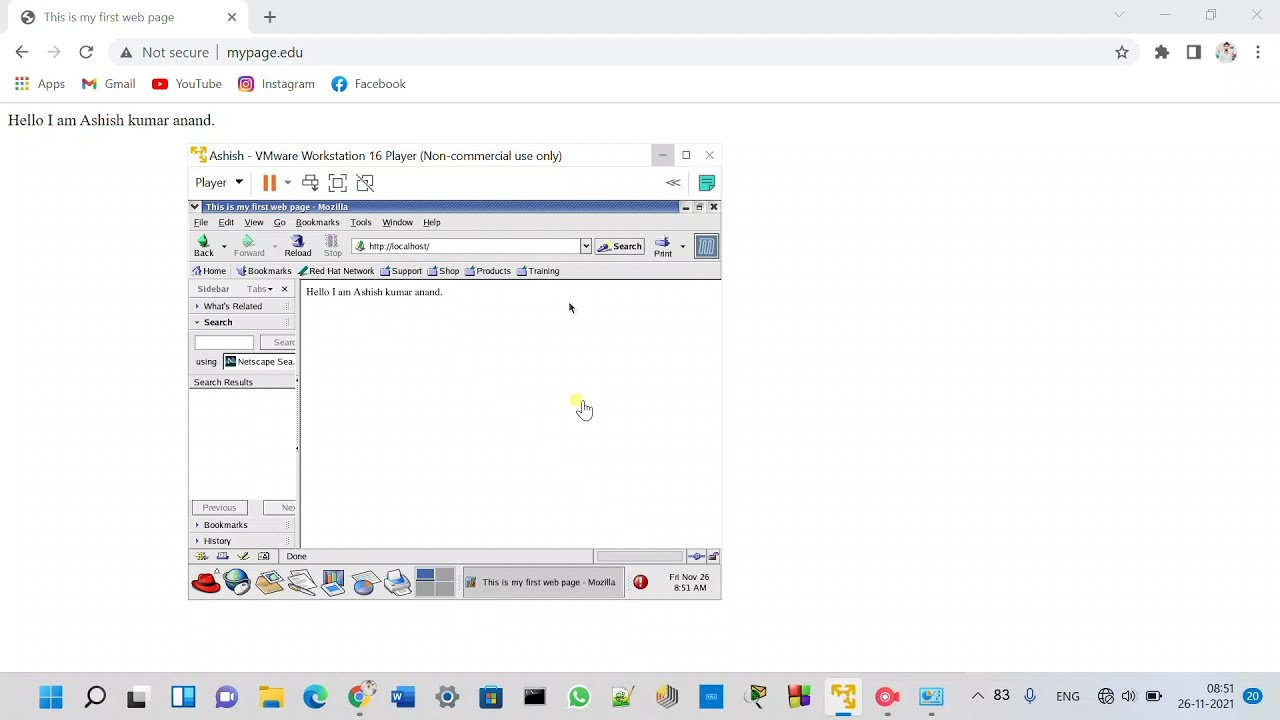Open Windows Start button on taskbar

click(x=51, y=697)
